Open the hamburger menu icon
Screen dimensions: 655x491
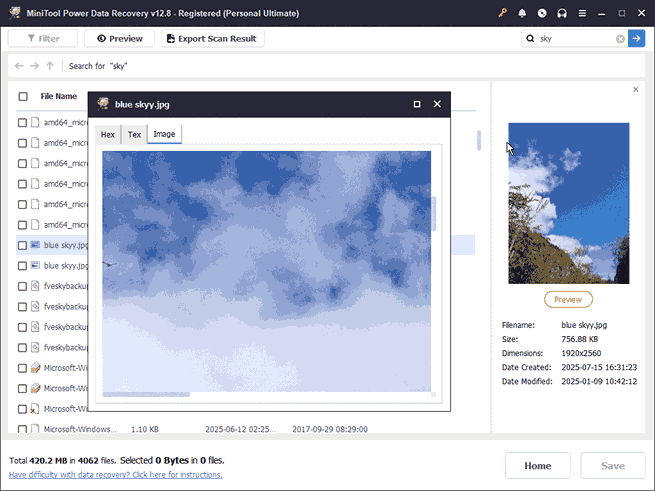[x=582, y=13]
